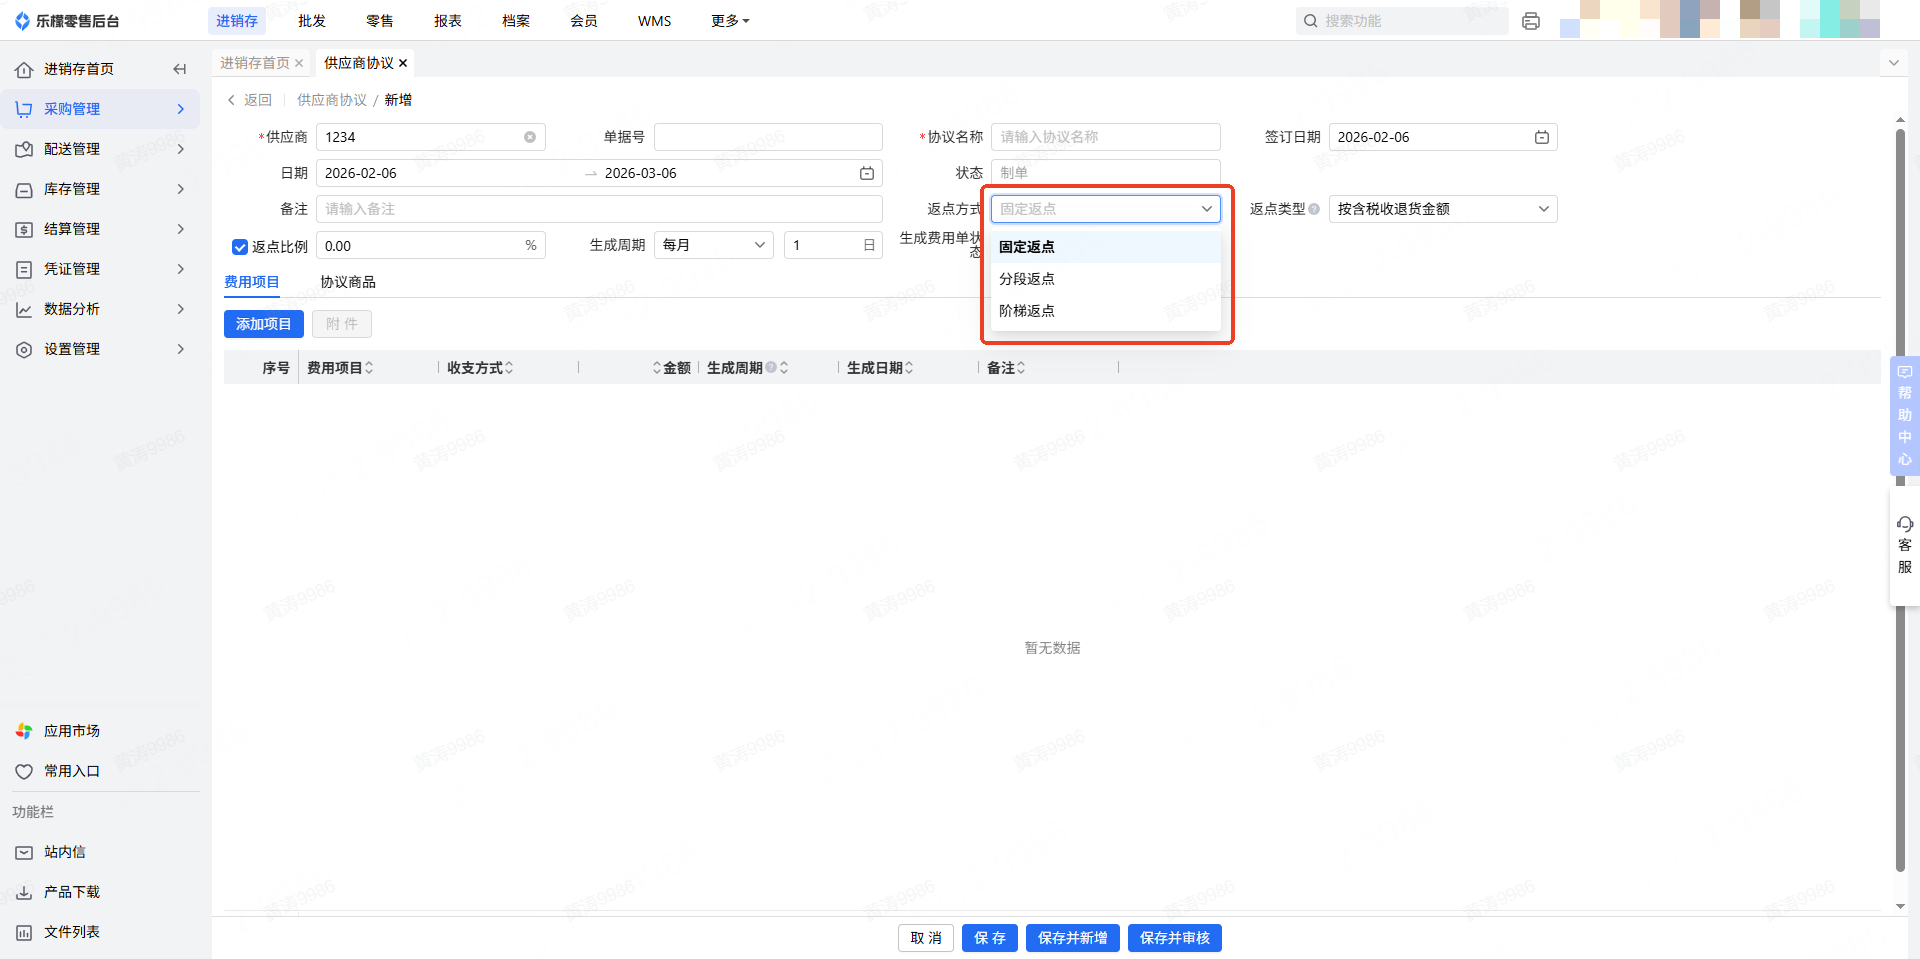Image resolution: width=1920 pixels, height=959 pixels.
Task: Click 取消 to cancel the form
Action: click(x=926, y=938)
